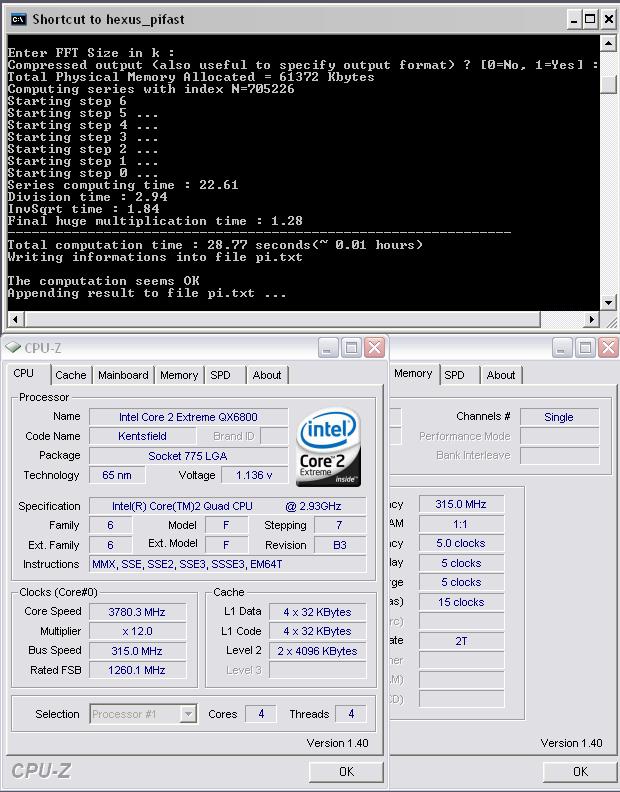Click console horizontal scrollbar right arrow

click(x=591, y=319)
